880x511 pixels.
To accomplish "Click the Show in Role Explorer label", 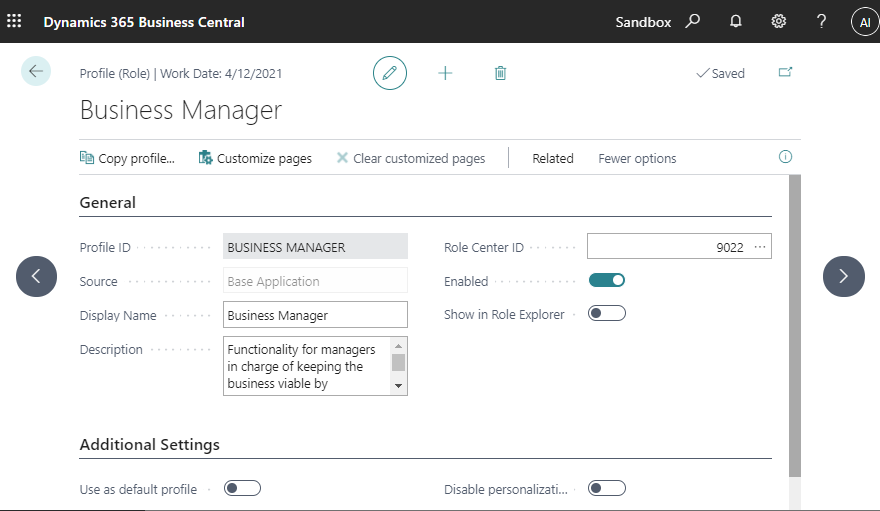I will pyautogui.click(x=504, y=314).
